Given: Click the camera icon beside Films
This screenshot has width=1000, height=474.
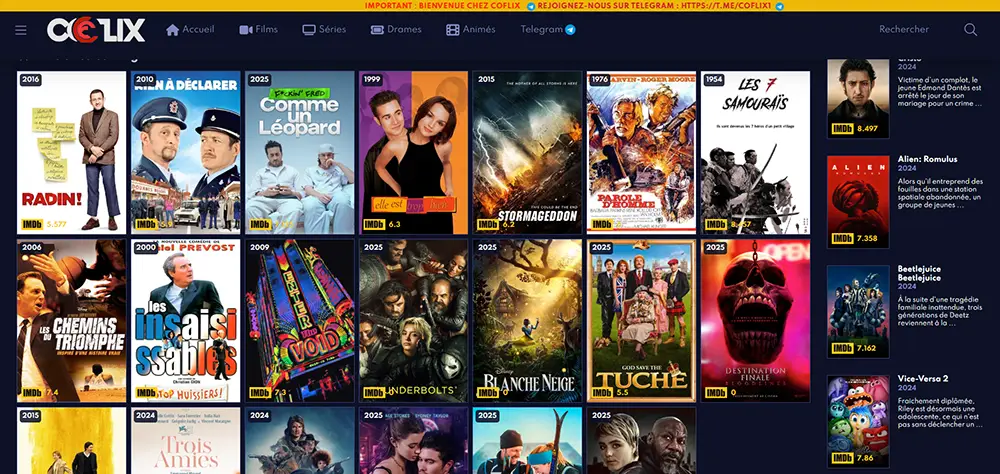Looking at the screenshot, I should click(x=245, y=30).
